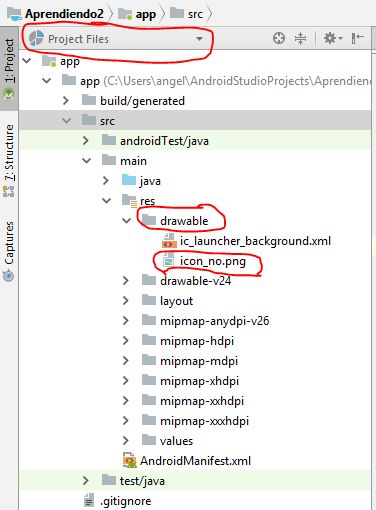376x510 pixels.
Task: Collapse the drawable folder
Action: click(127, 221)
